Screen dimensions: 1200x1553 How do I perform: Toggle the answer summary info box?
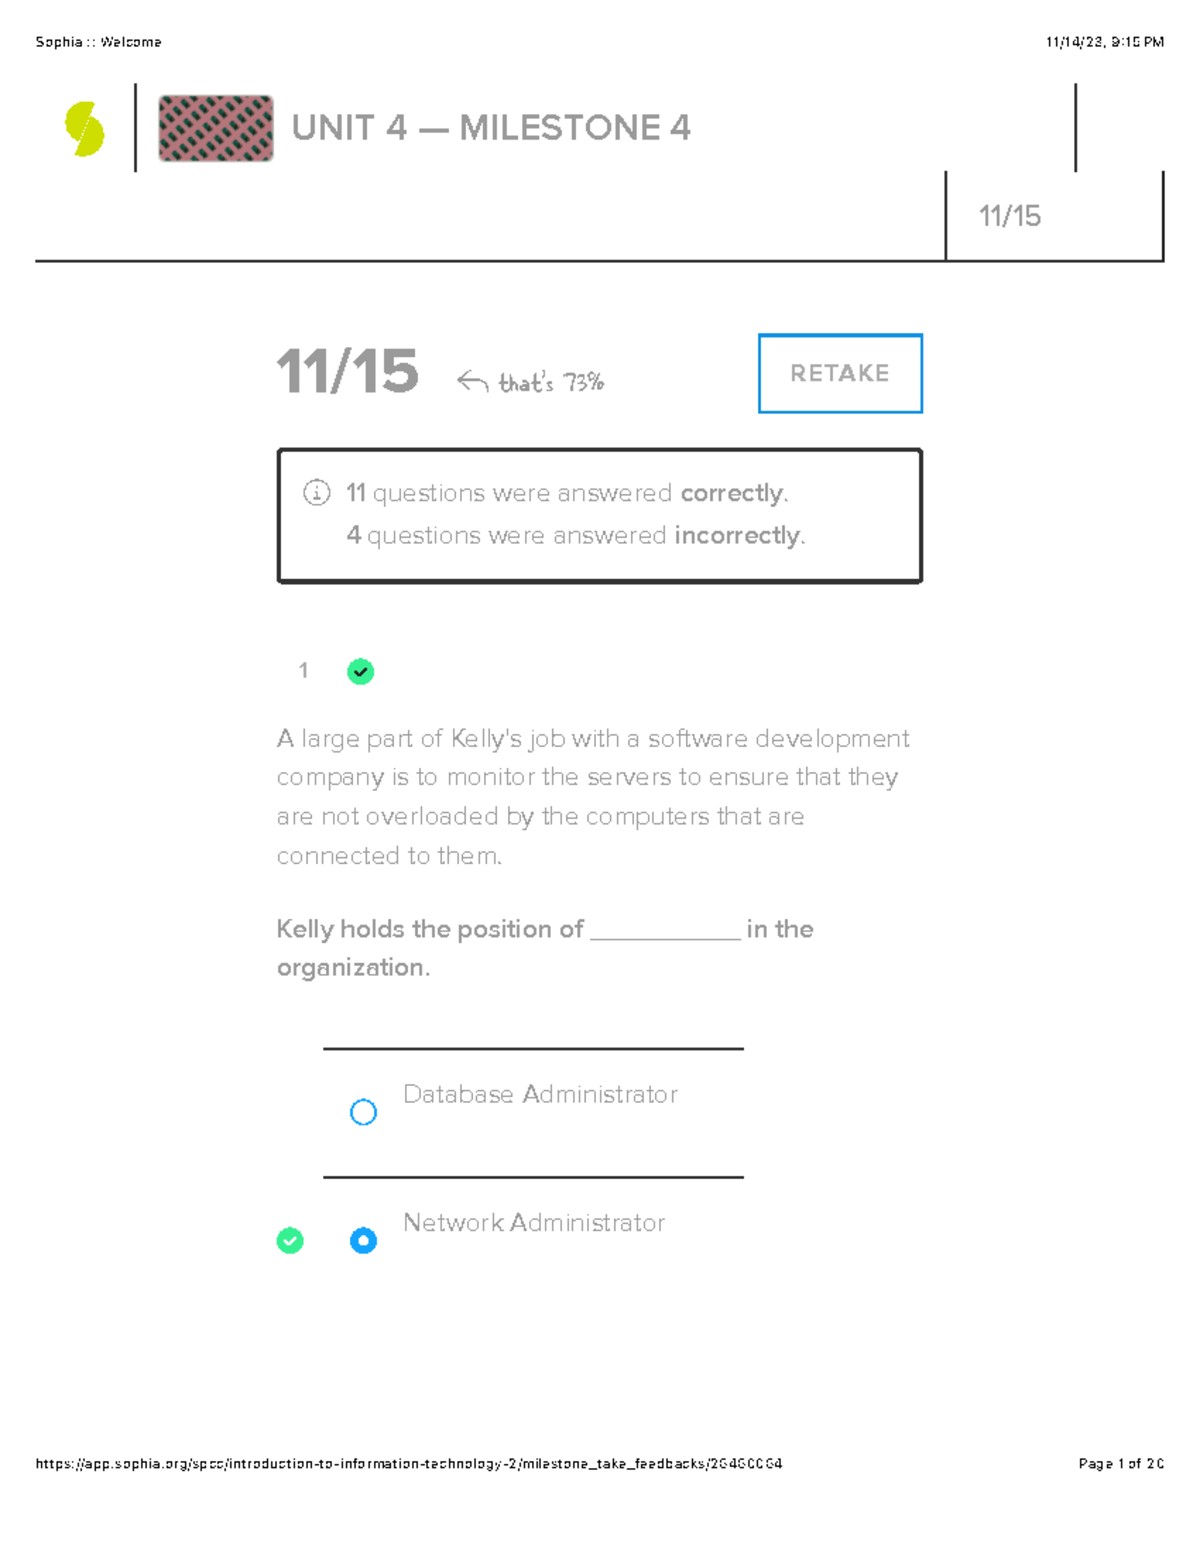pos(600,514)
